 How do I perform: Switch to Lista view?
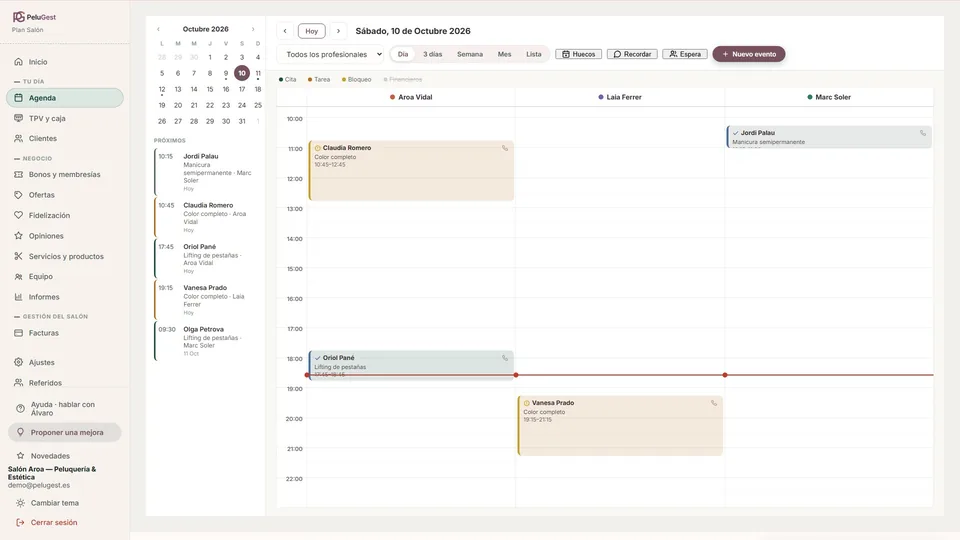pos(534,54)
